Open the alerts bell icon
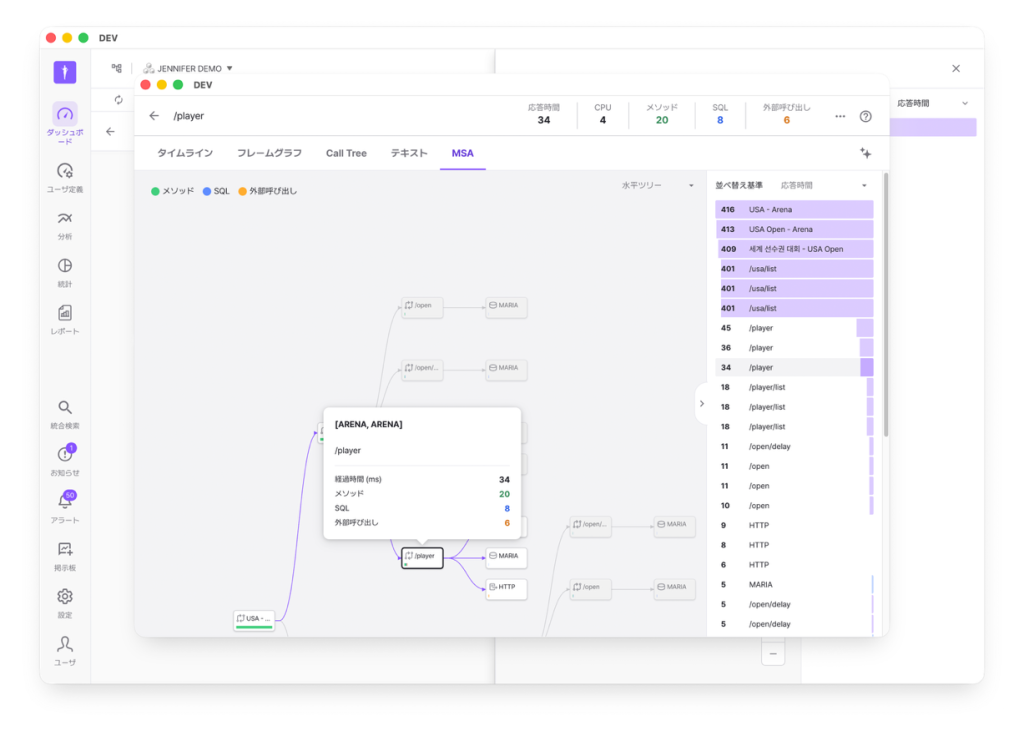Viewport: 1024px width, 736px height. tap(64, 501)
